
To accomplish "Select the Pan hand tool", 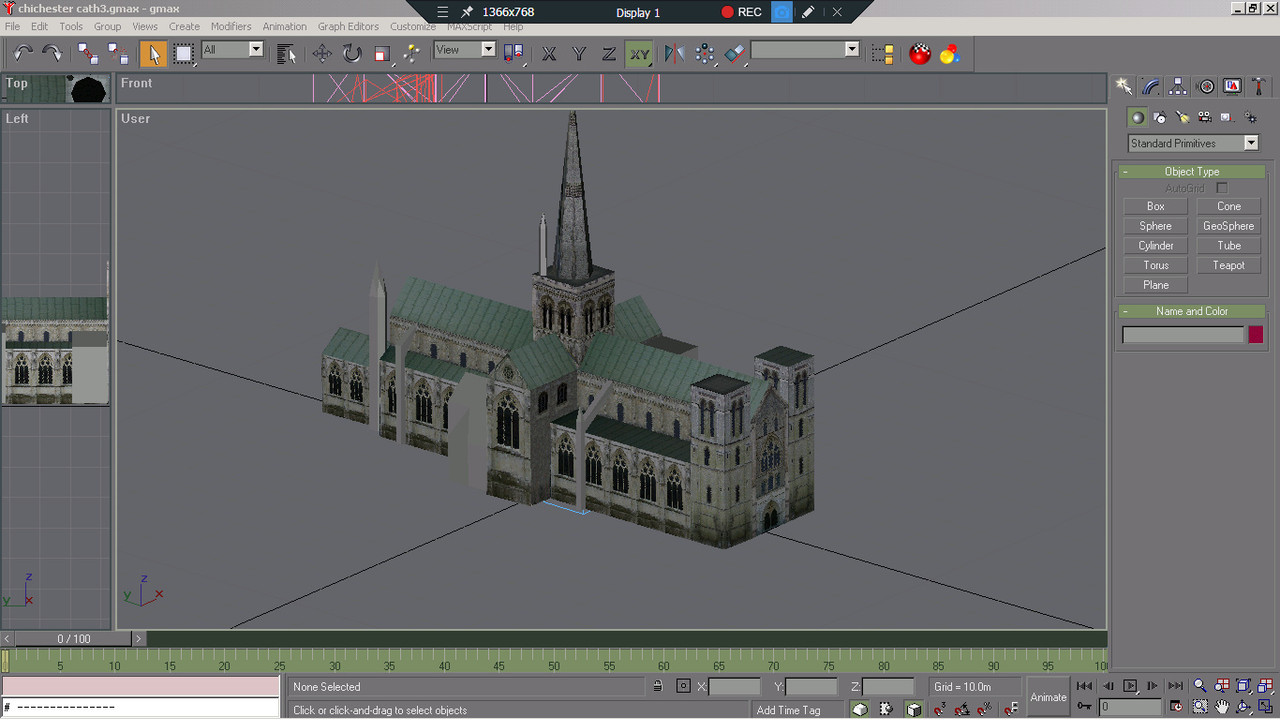I will [1222, 706].
